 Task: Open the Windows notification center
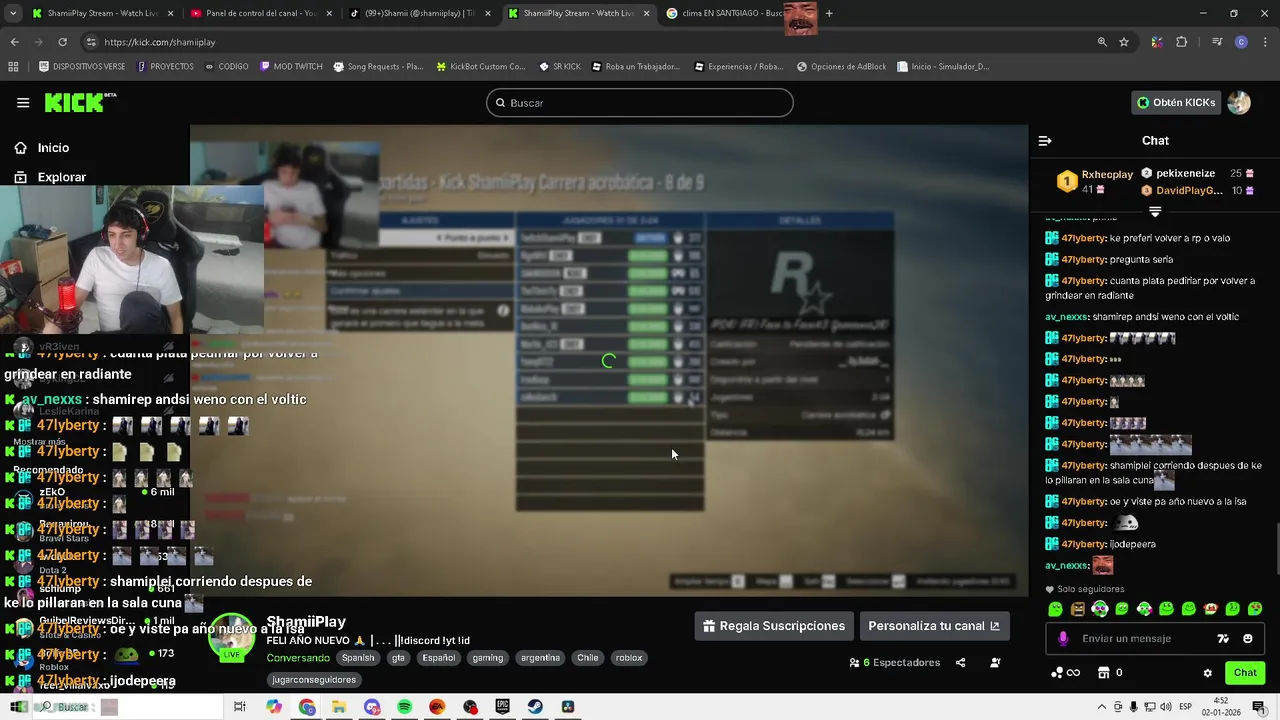1261,707
